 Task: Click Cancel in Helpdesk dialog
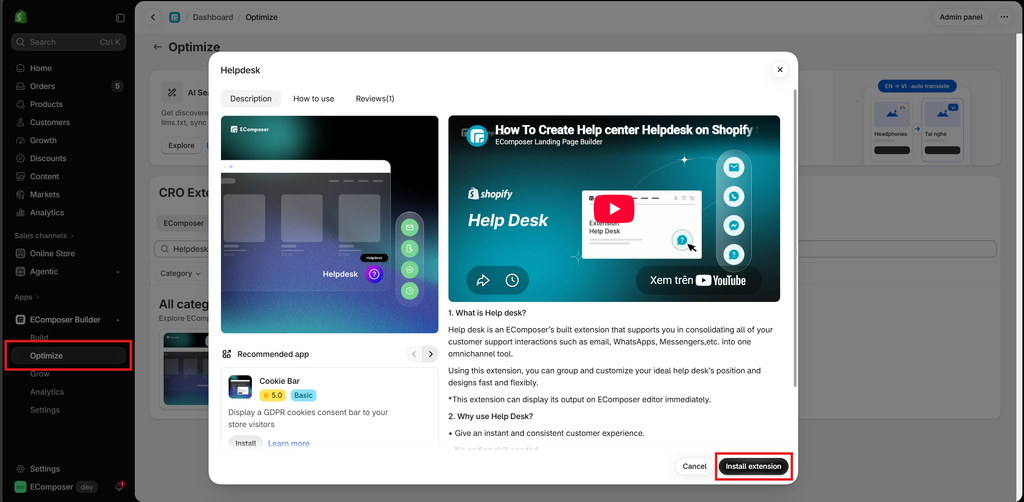[694, 466]
